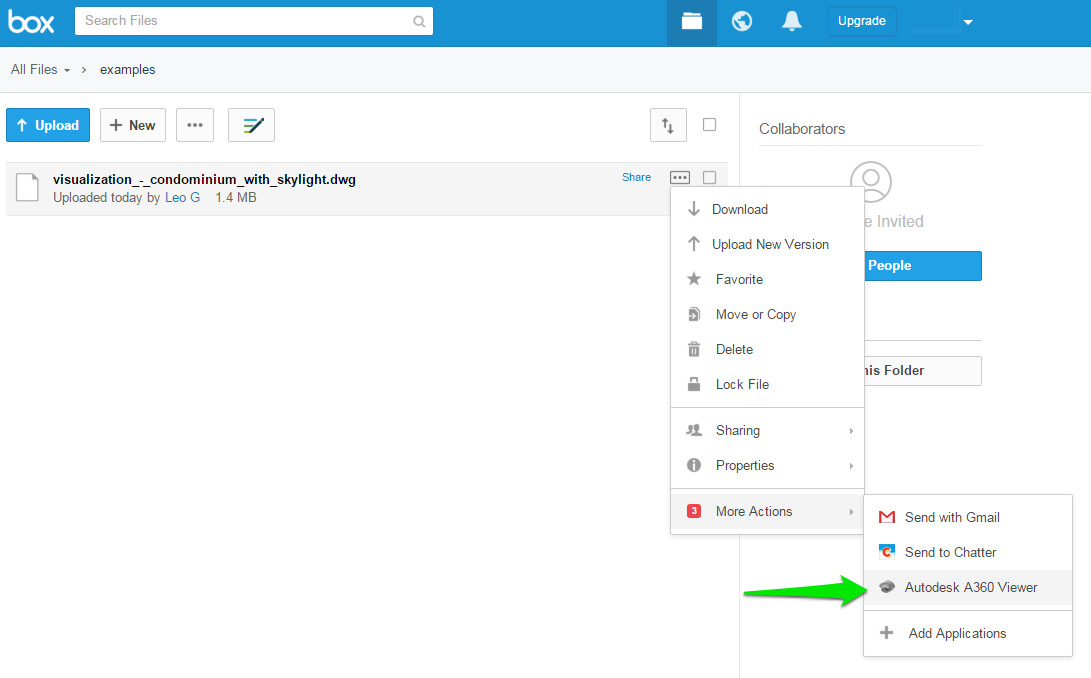Click the Upgrade button
The height and width of the screenshot is (678, 1091).
pyautogui.click(x=861, y=21)
